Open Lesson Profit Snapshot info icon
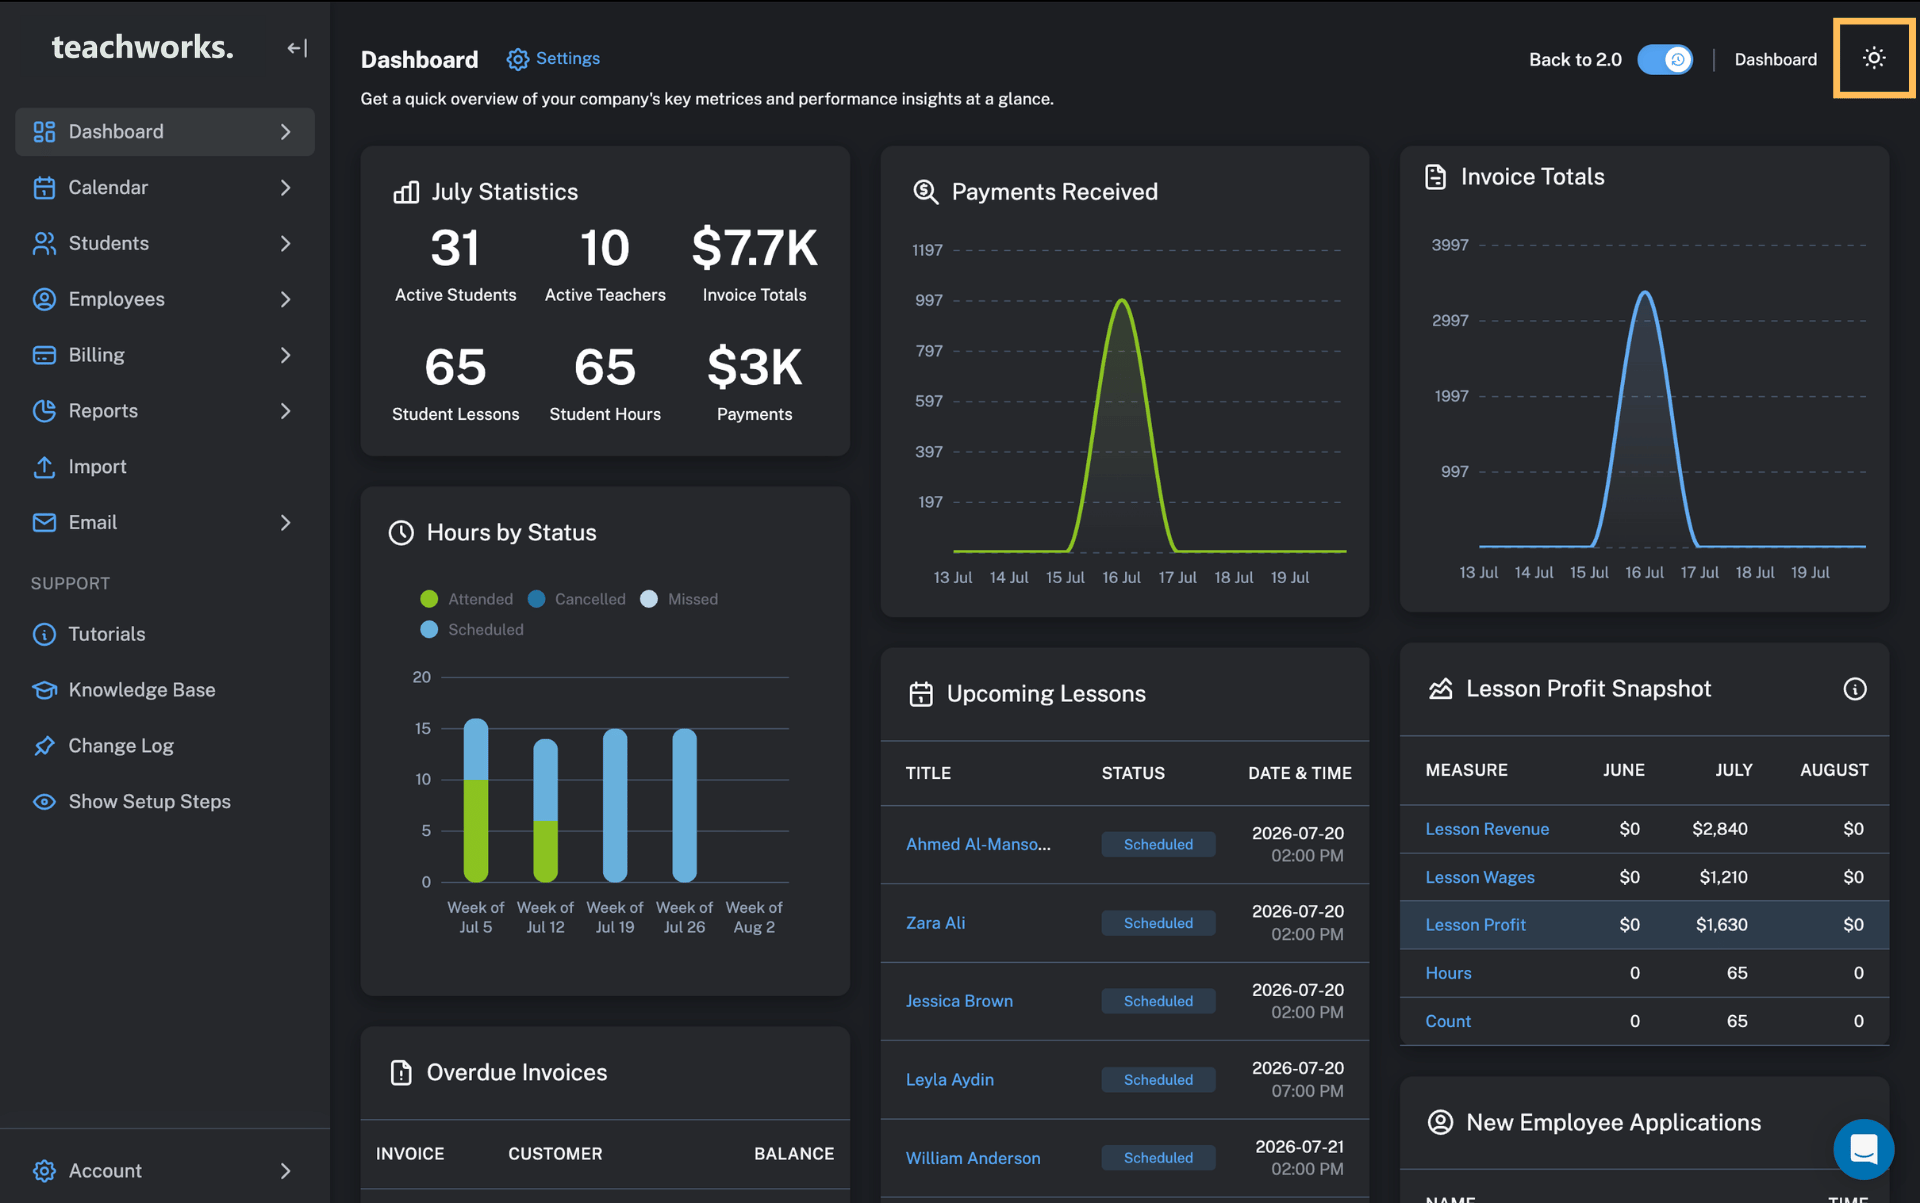The width and height of the screenshot is (1920, 1203). [1855, 689]
